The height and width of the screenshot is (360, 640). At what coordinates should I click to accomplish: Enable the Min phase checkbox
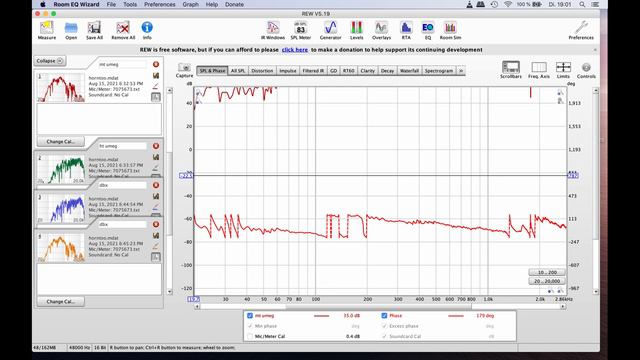[250, 326]
